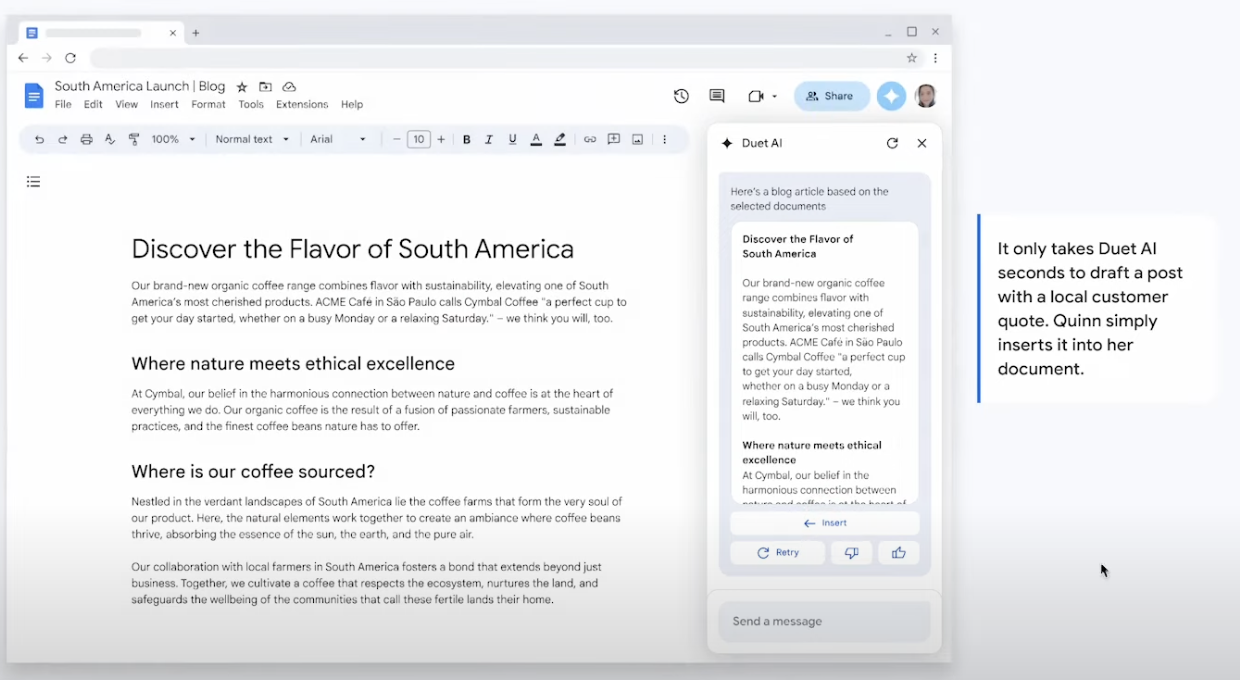This screenshot has height=680, width=1240.
Task: Click the move to folder icon
Action: (265, 87)
